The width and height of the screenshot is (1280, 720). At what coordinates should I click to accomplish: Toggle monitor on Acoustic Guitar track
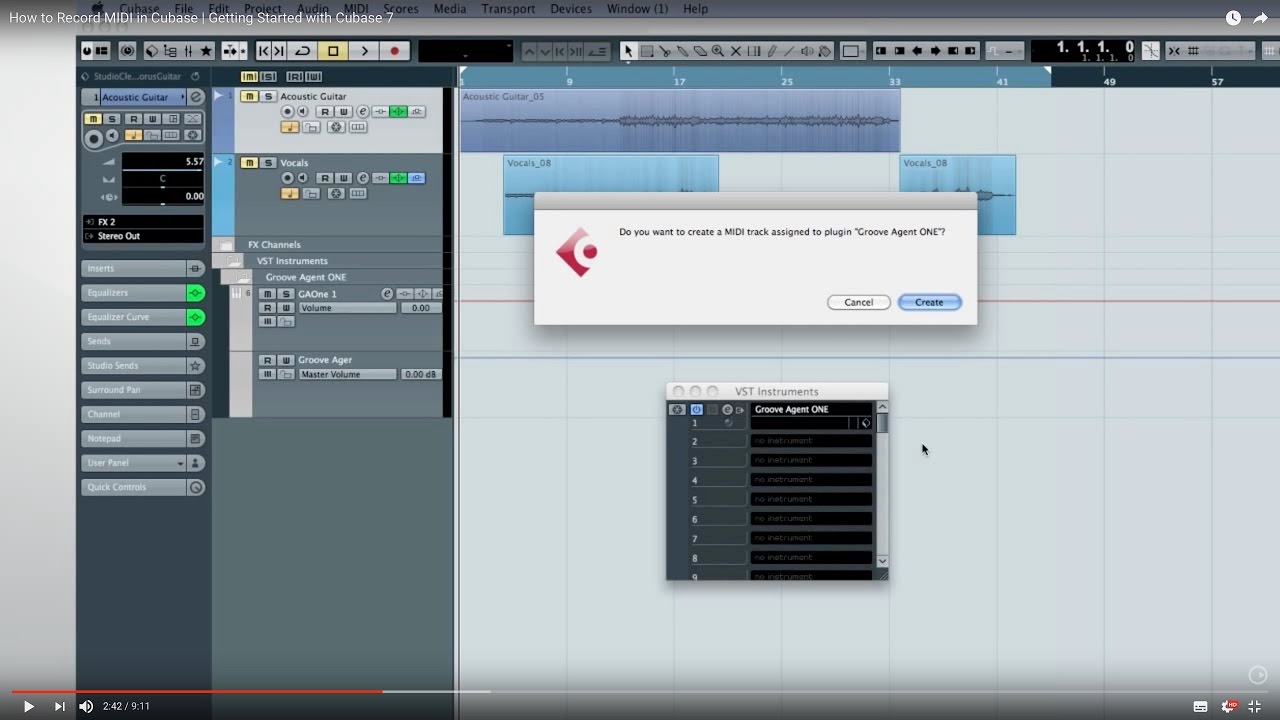[302, 112]
